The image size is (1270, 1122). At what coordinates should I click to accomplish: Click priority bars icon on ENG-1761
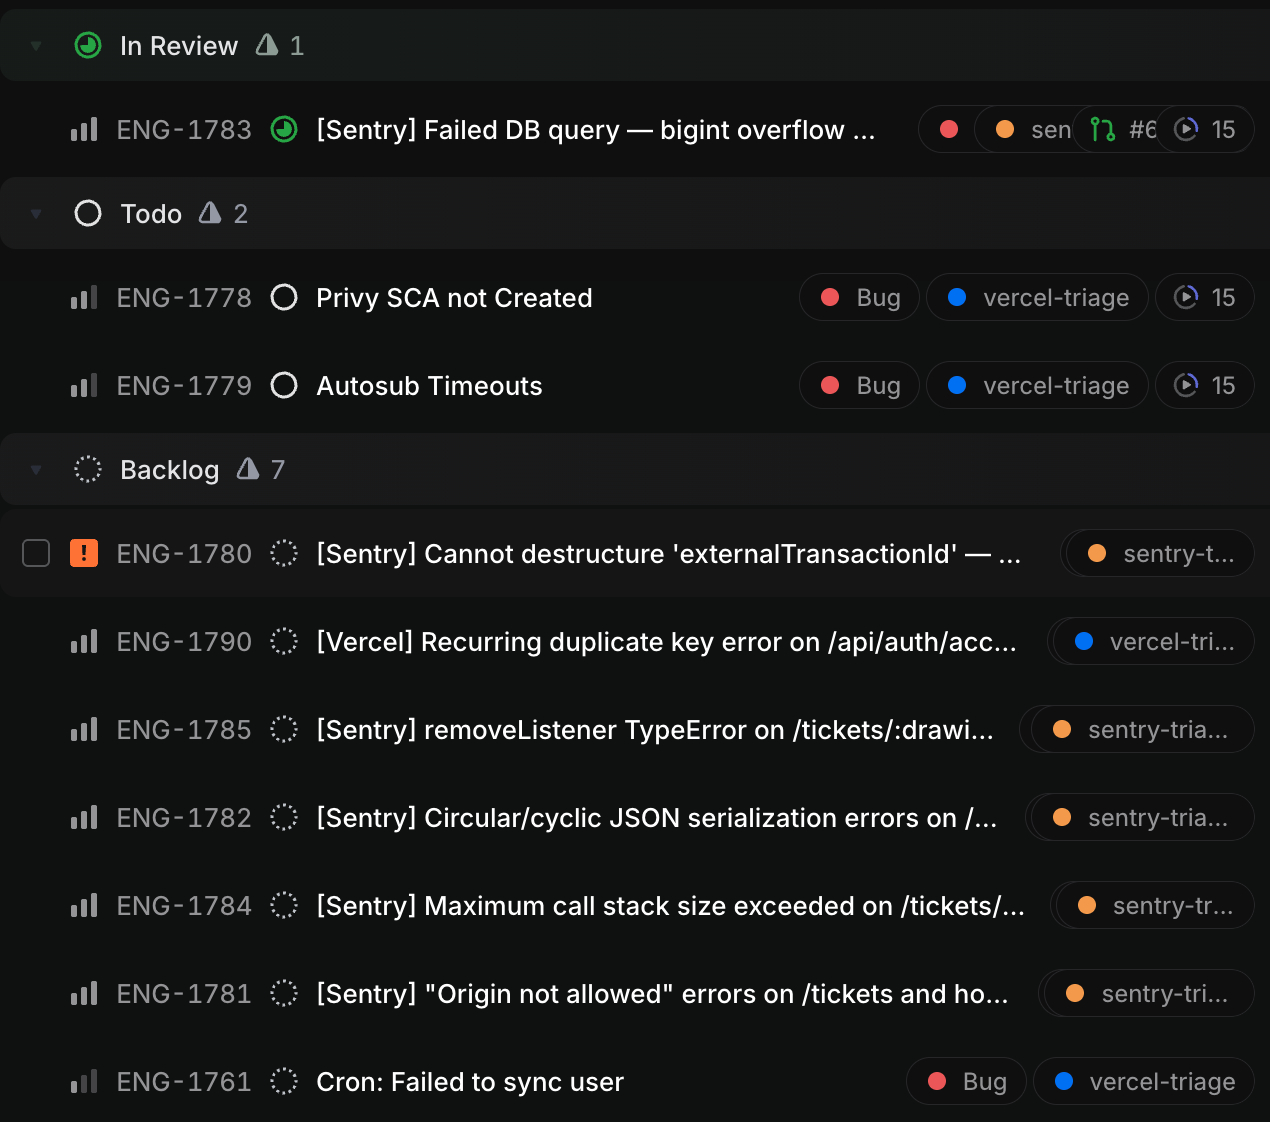point(84,1082)
